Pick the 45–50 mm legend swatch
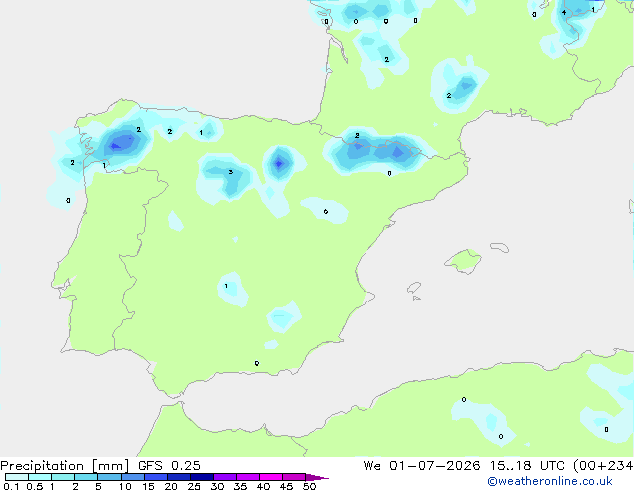The image size is (634, 490). pos(294,477)
